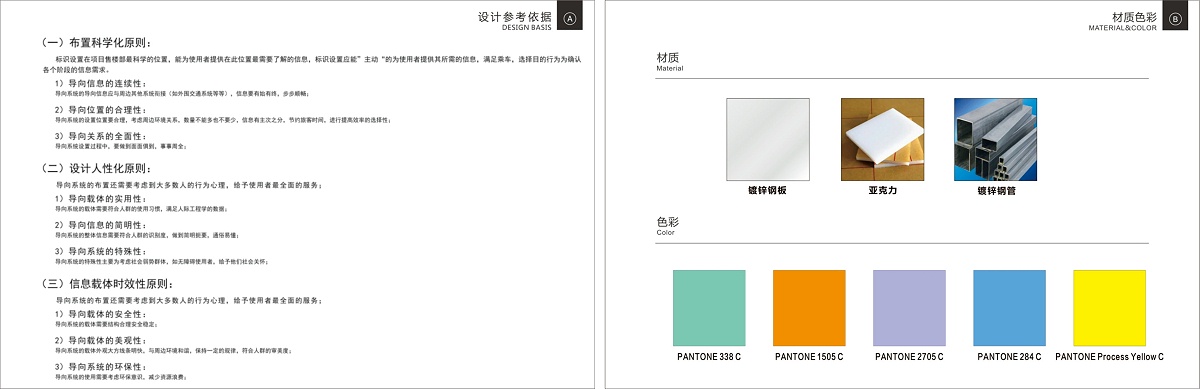Click subheading 2）导向信息的简明性
1200x389 pixels.
pyautogui.click(x=100, y=225)
